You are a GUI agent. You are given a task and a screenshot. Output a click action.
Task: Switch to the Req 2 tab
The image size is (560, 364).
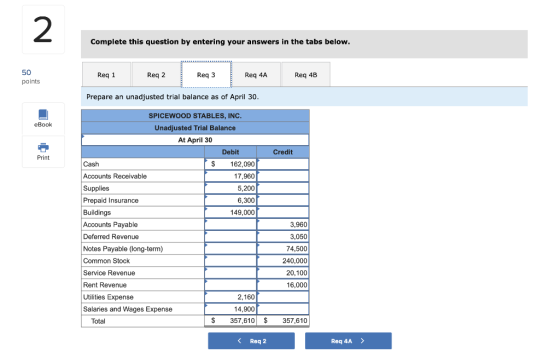[156, 75]
